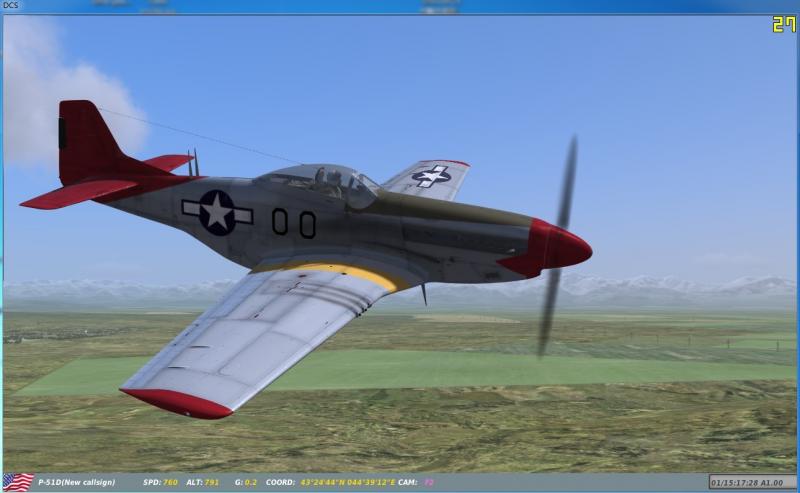Click the mission time and acceleration box
The image size is (800, 493).
pyautogui.click(x=752, y=483)
